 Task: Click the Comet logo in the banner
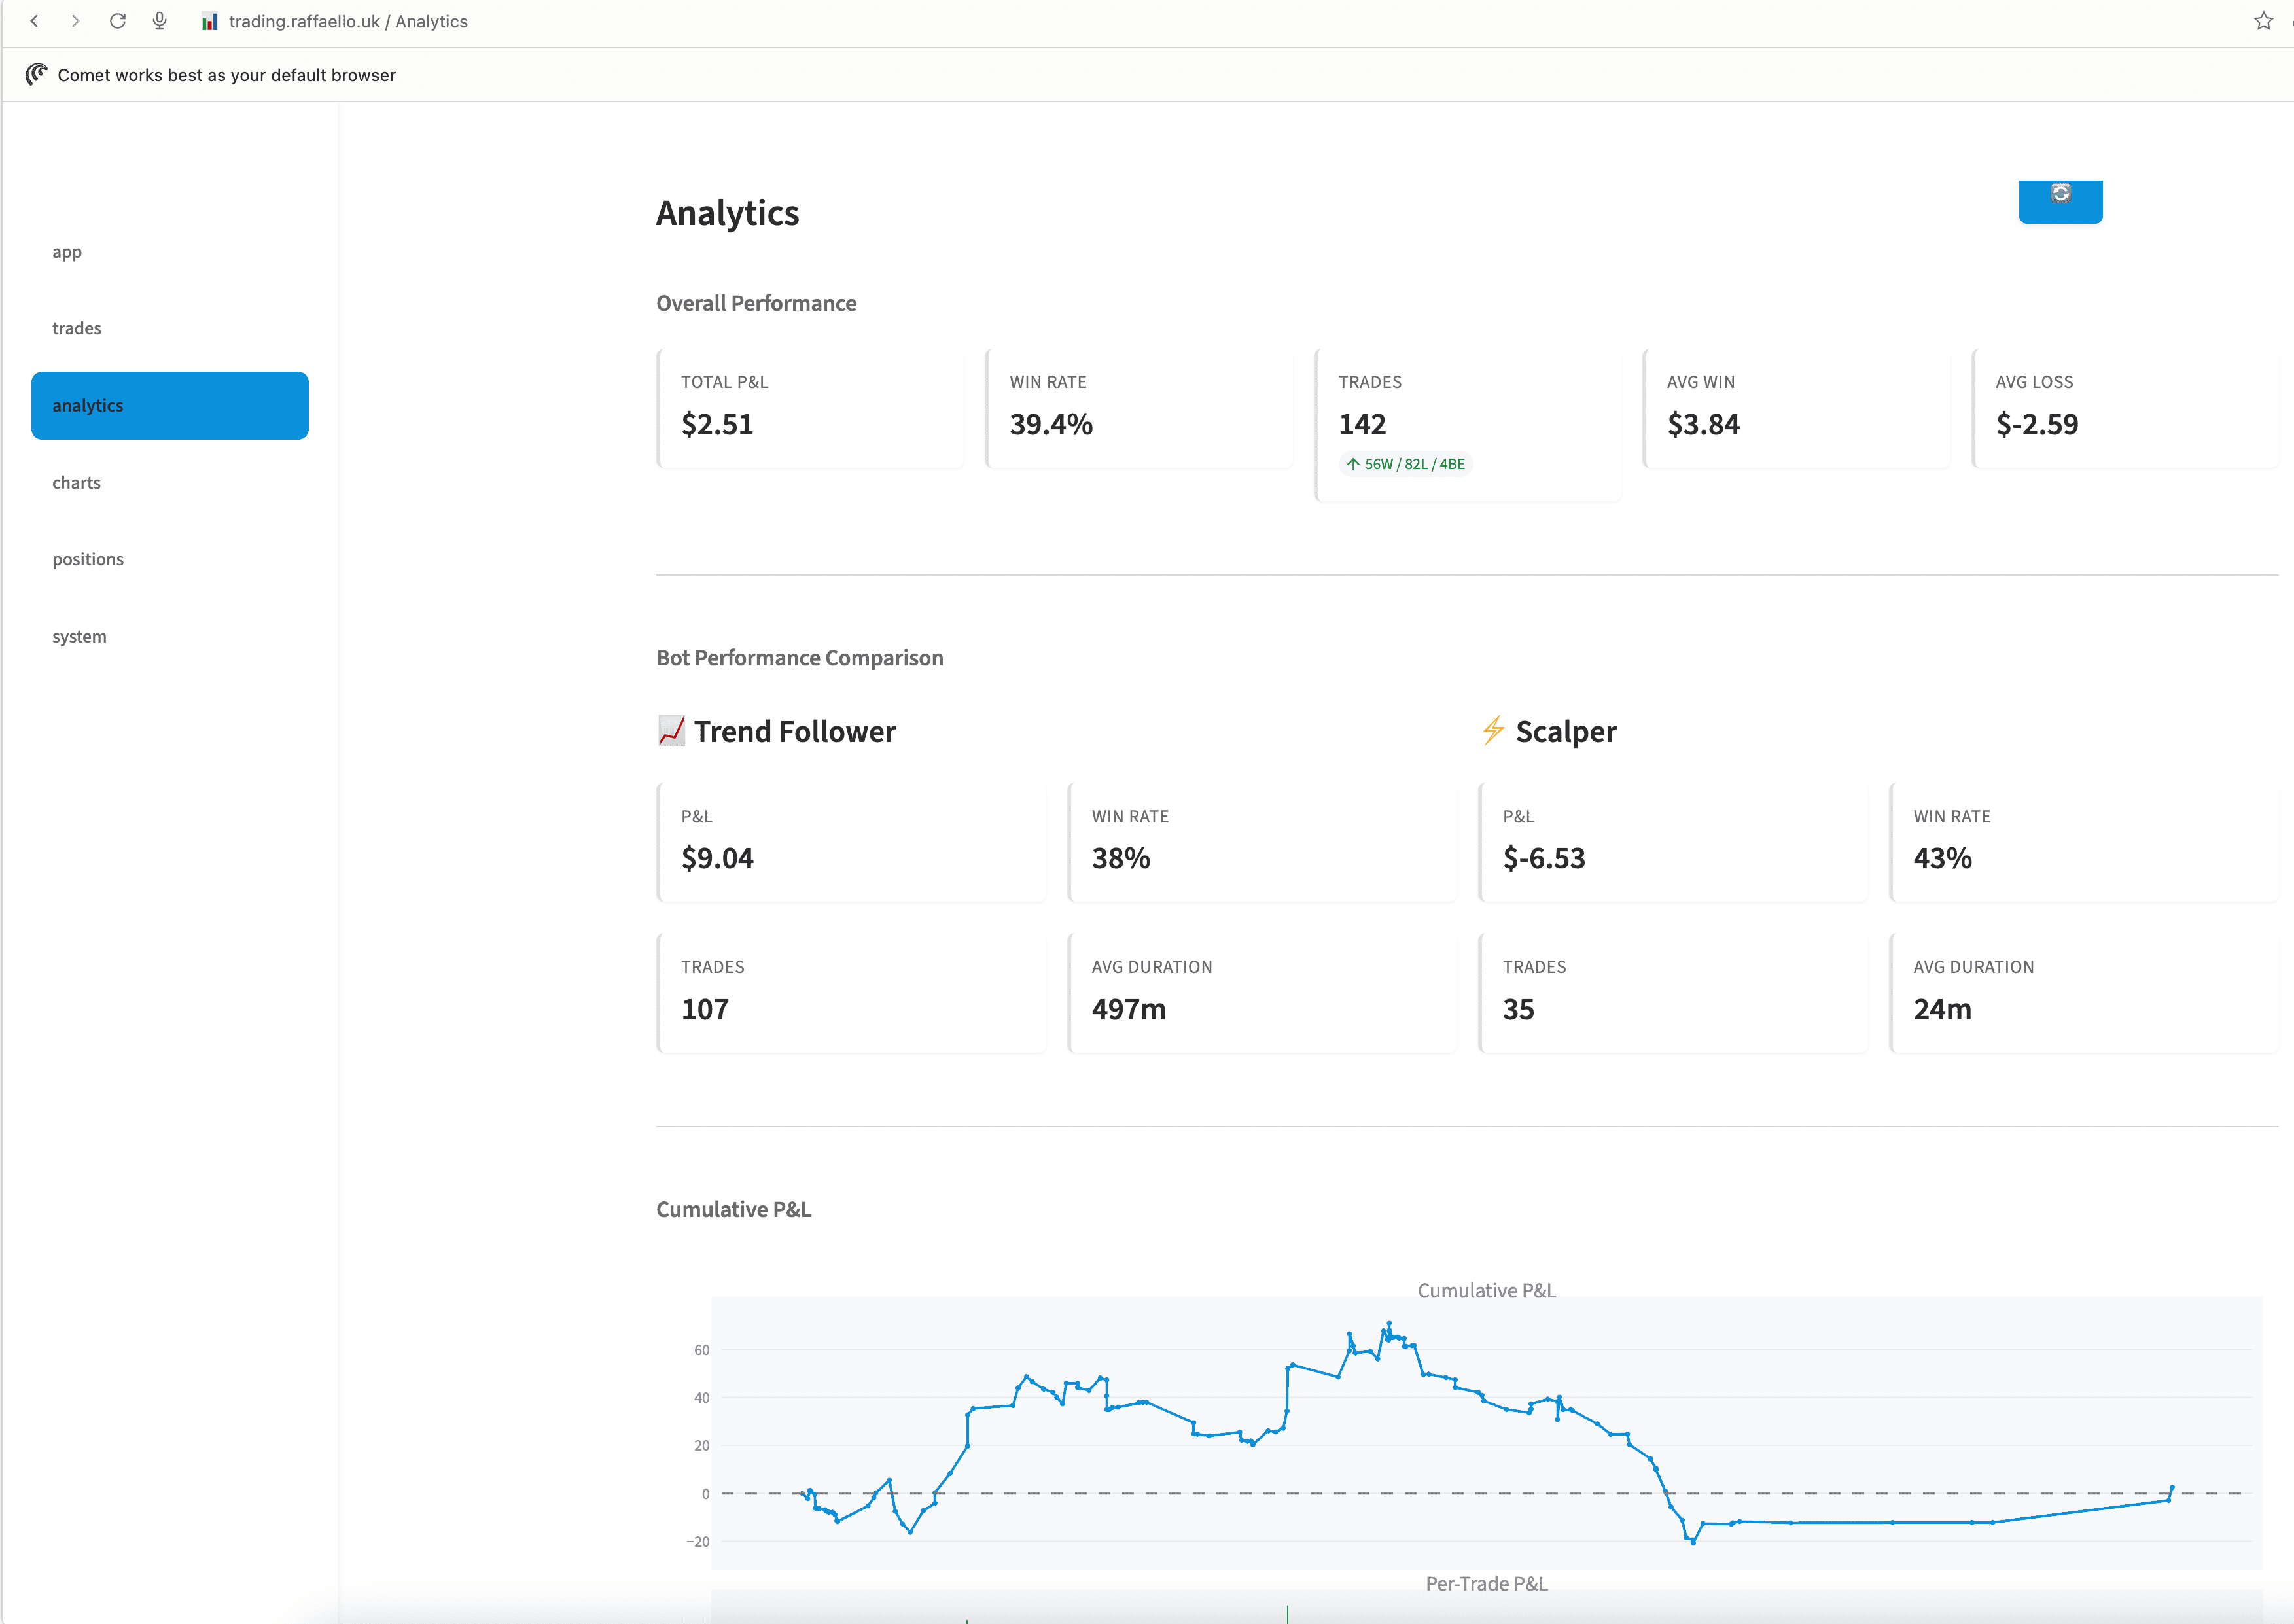click(36, 74)
